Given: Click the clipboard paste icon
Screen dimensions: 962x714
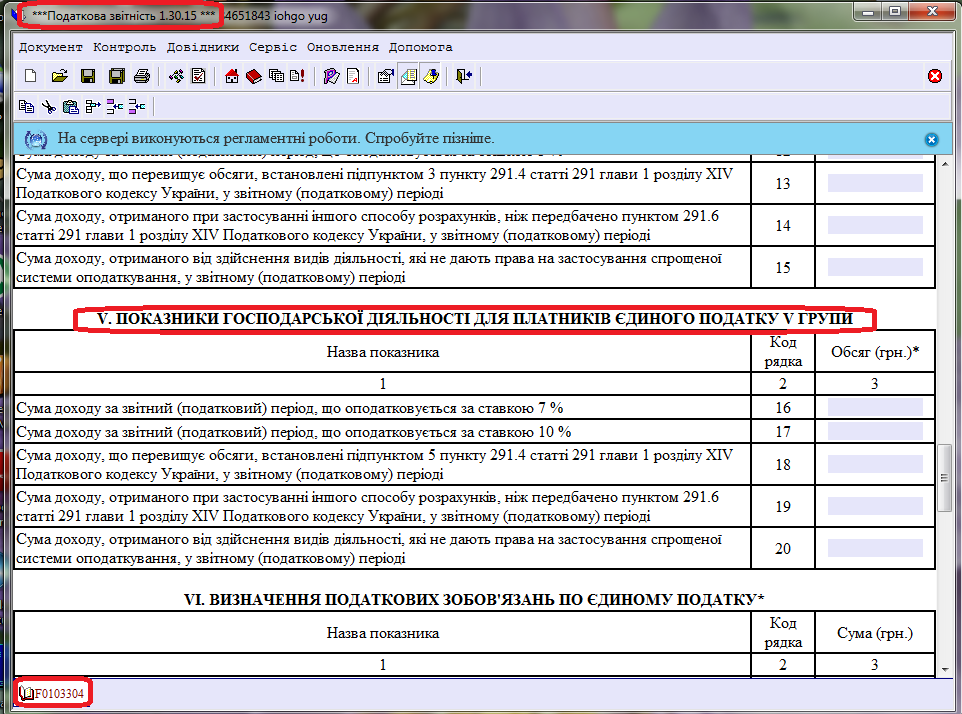Looking at the screenshot, I should pos(70,106).
